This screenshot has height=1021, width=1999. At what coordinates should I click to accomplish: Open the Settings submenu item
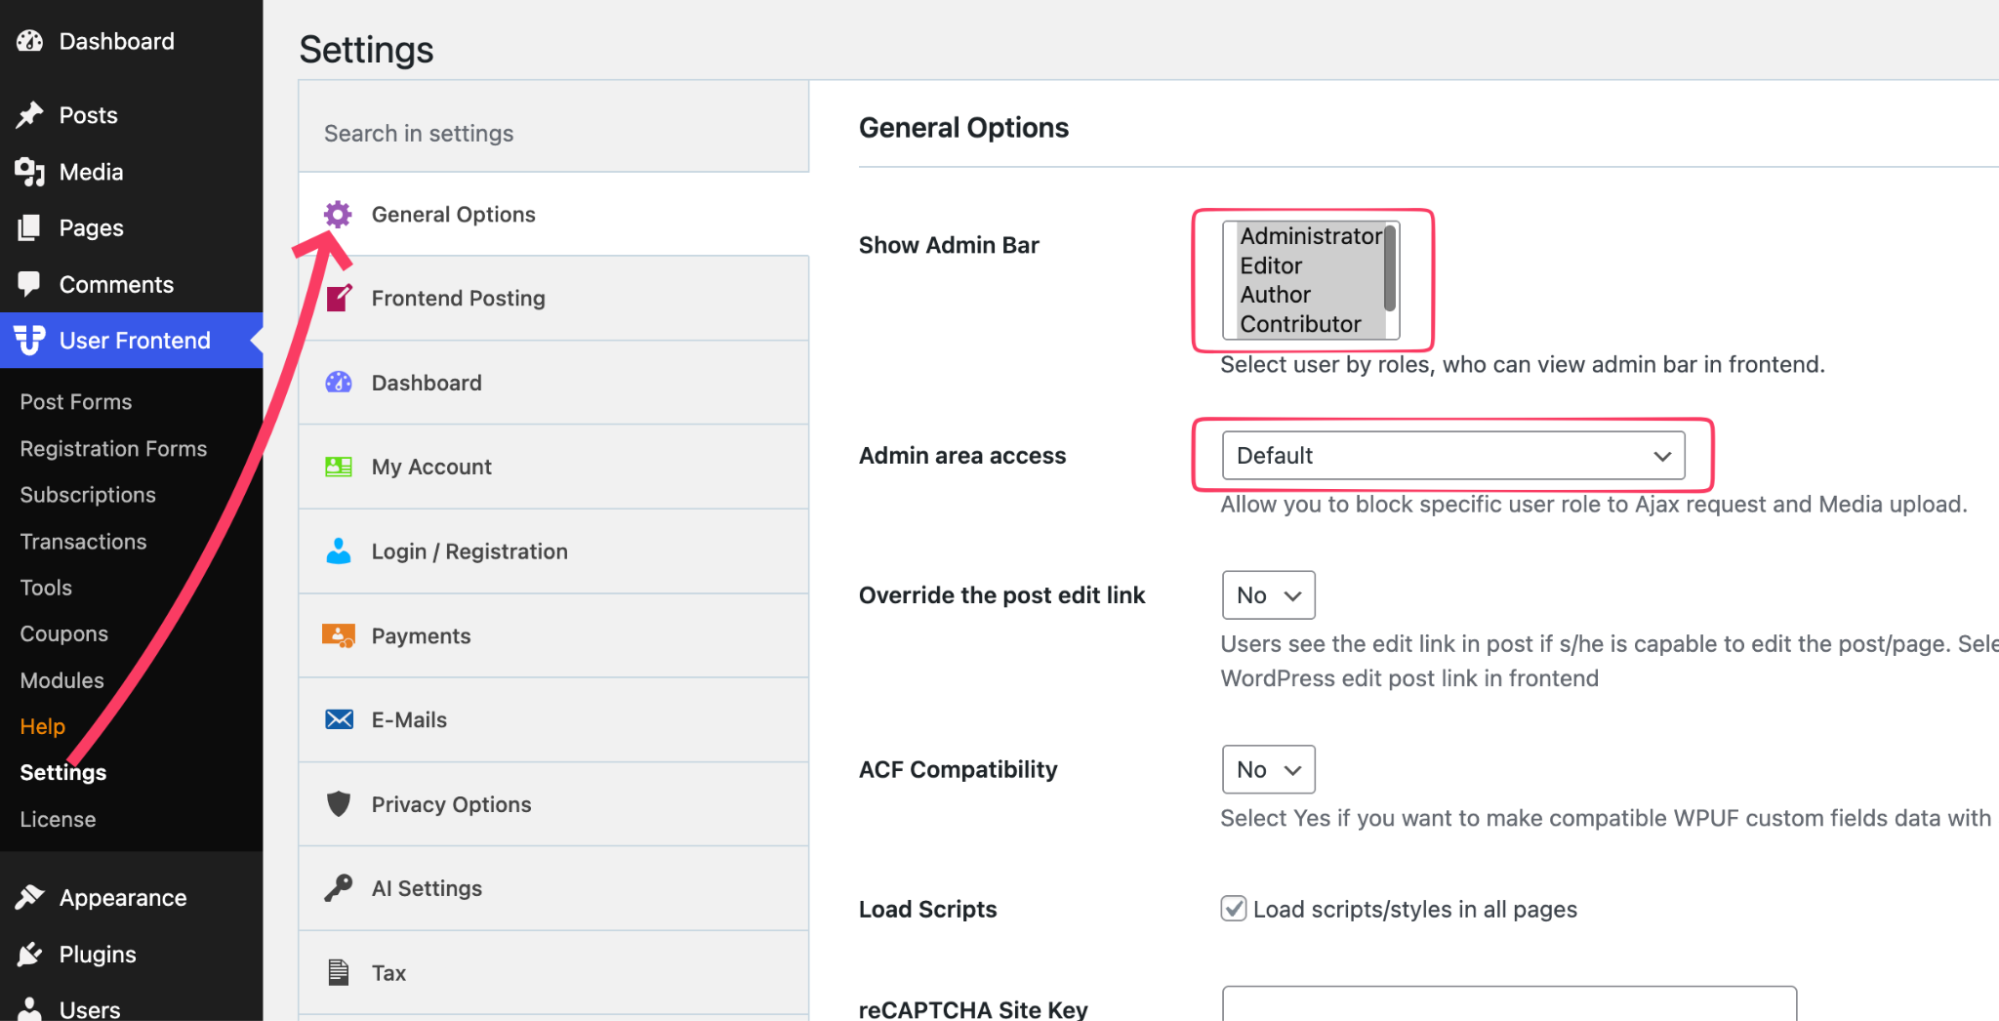pyautogui.click(x=63, y=772)
